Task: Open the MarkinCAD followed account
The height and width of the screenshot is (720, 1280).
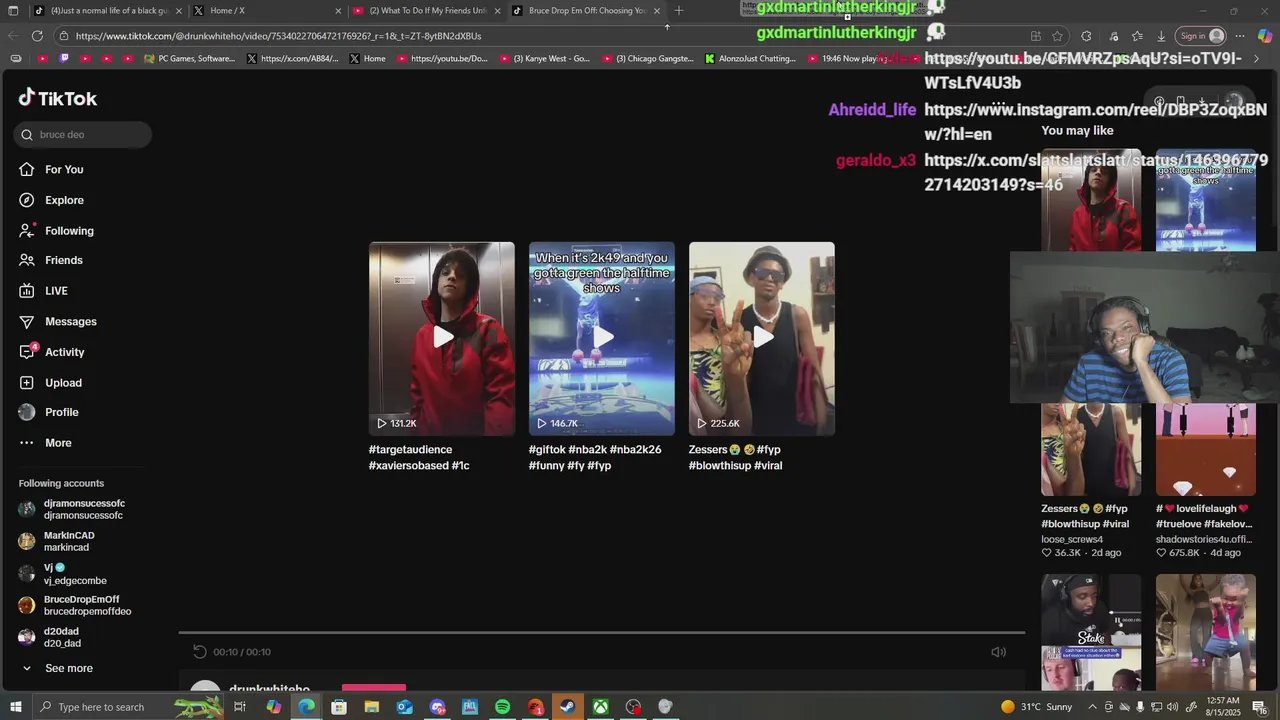Action: coord(69,541)
